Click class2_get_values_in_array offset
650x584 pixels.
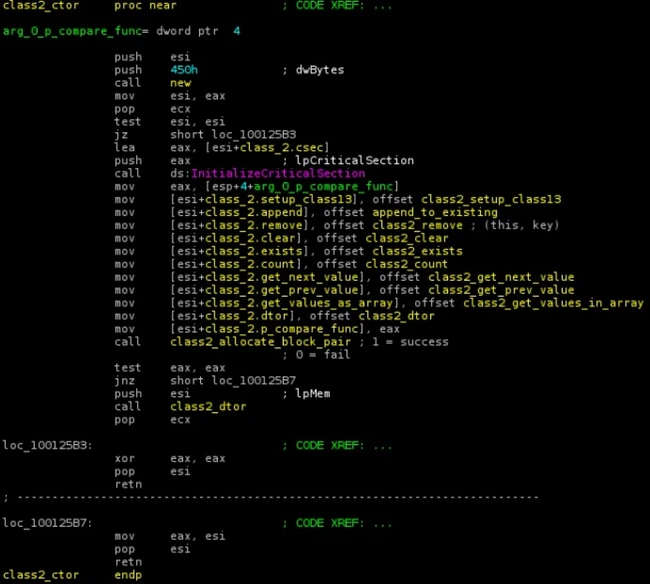(x=553, y=303)
